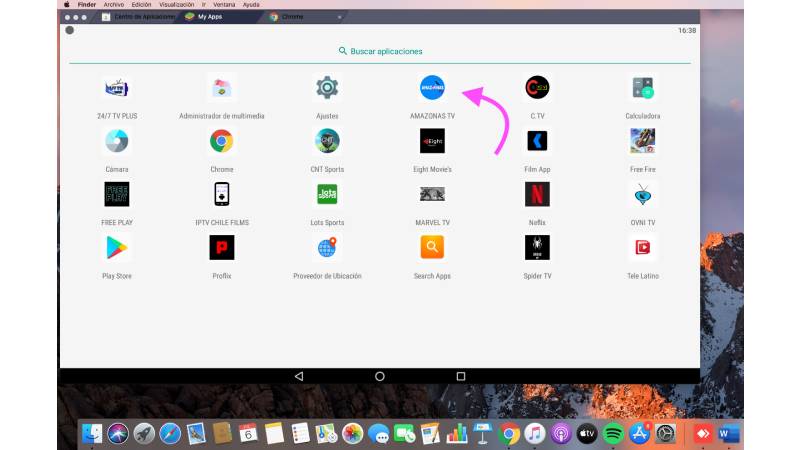Open the IPTV CHILE FILMS app

tap(222, 194)
